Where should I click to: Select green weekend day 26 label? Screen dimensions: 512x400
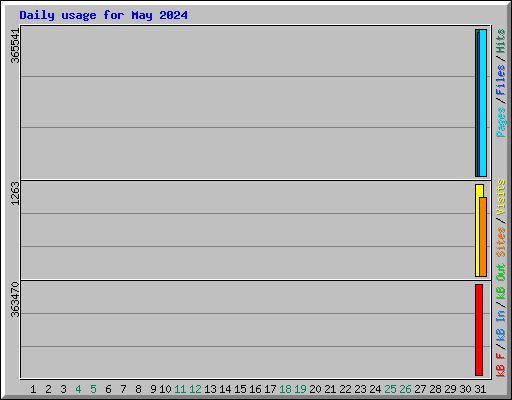(x=405, y=389)
